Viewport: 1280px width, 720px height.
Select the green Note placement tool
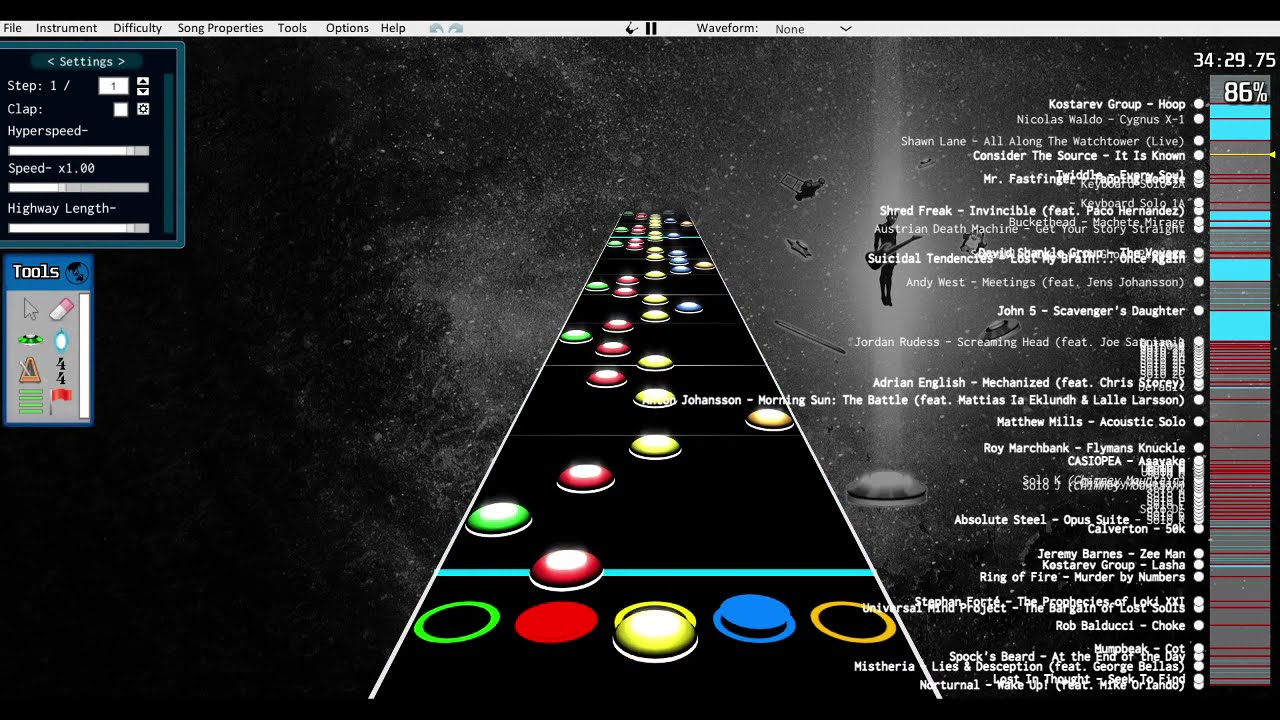(31, 340)
